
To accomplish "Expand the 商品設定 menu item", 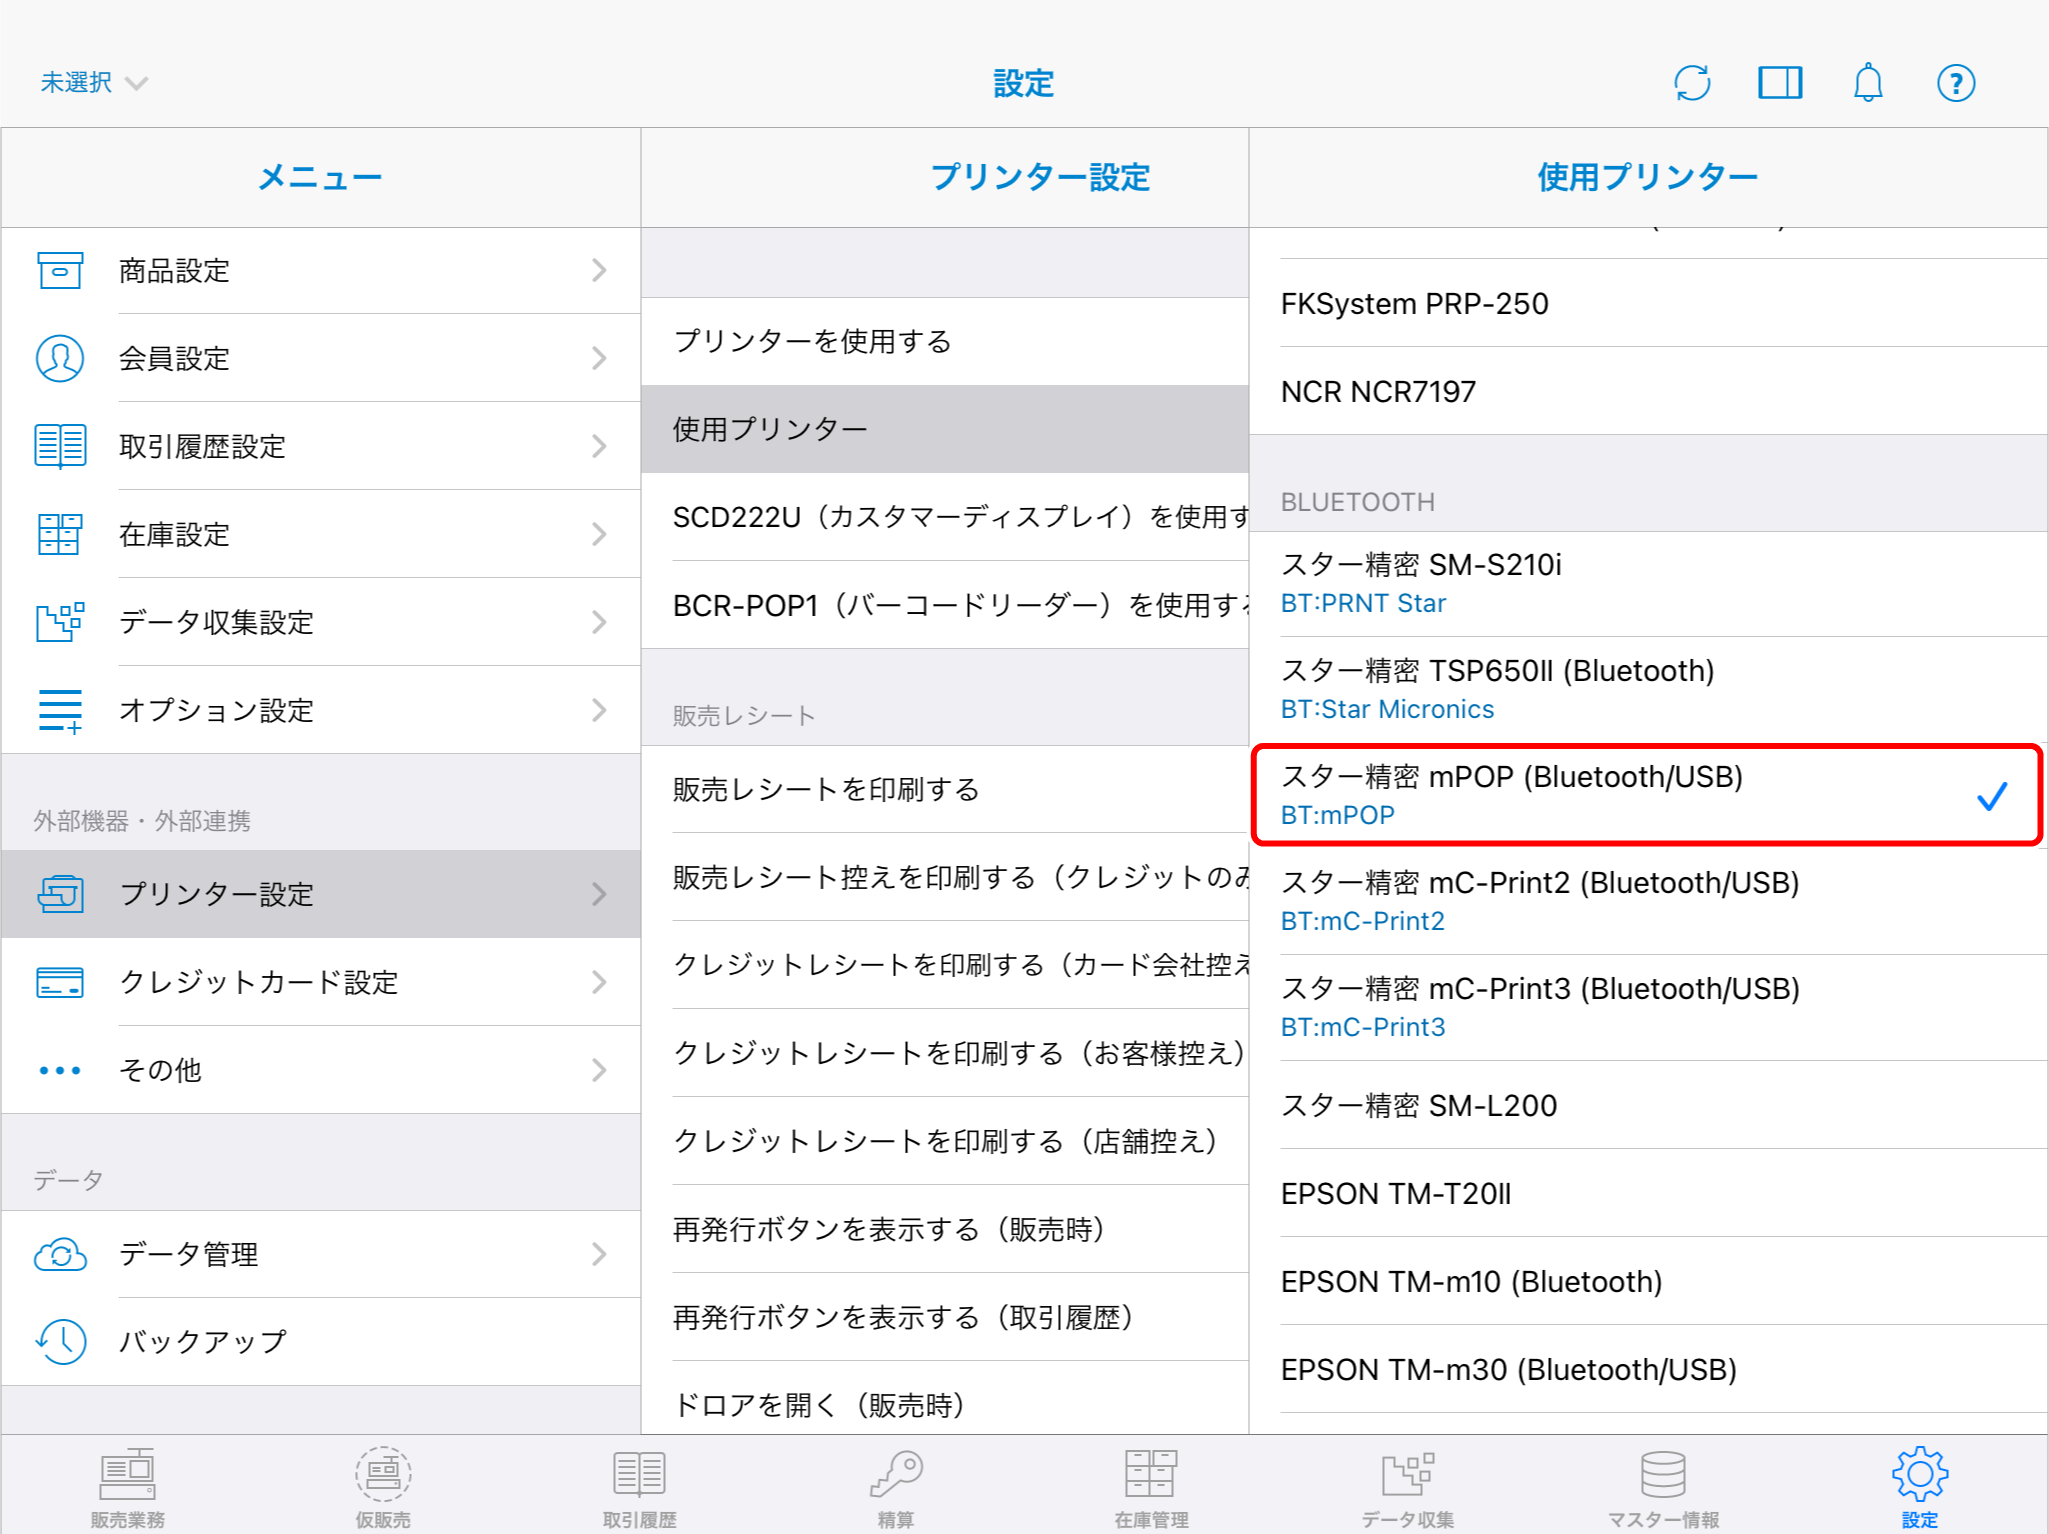I will (320, 270).
